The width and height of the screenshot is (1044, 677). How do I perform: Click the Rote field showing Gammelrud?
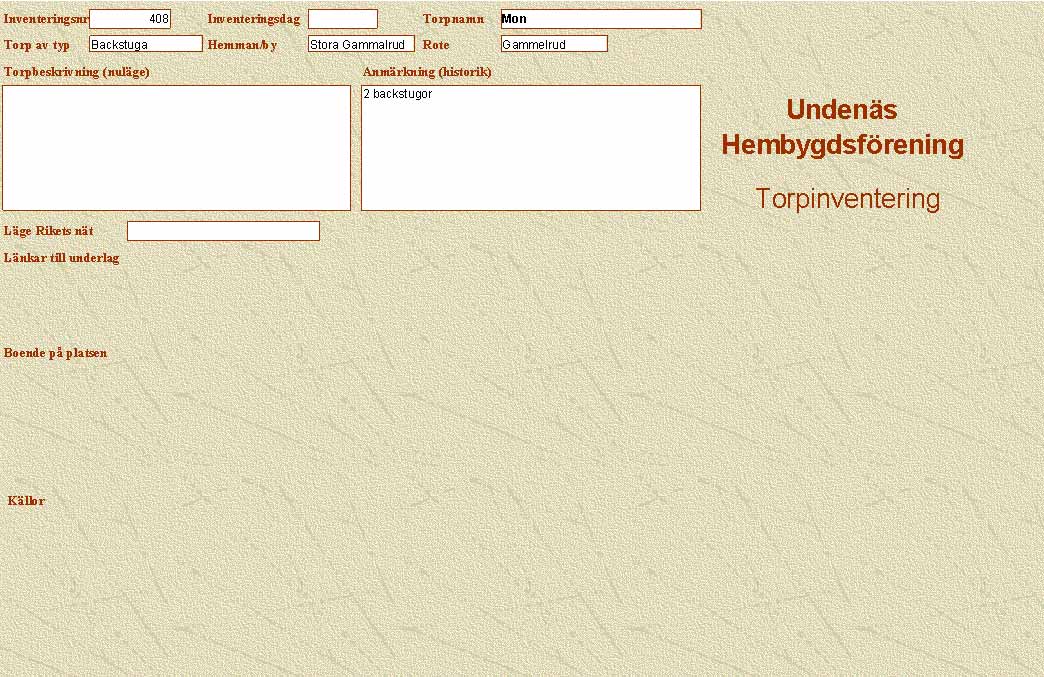(x=554, y=44)
